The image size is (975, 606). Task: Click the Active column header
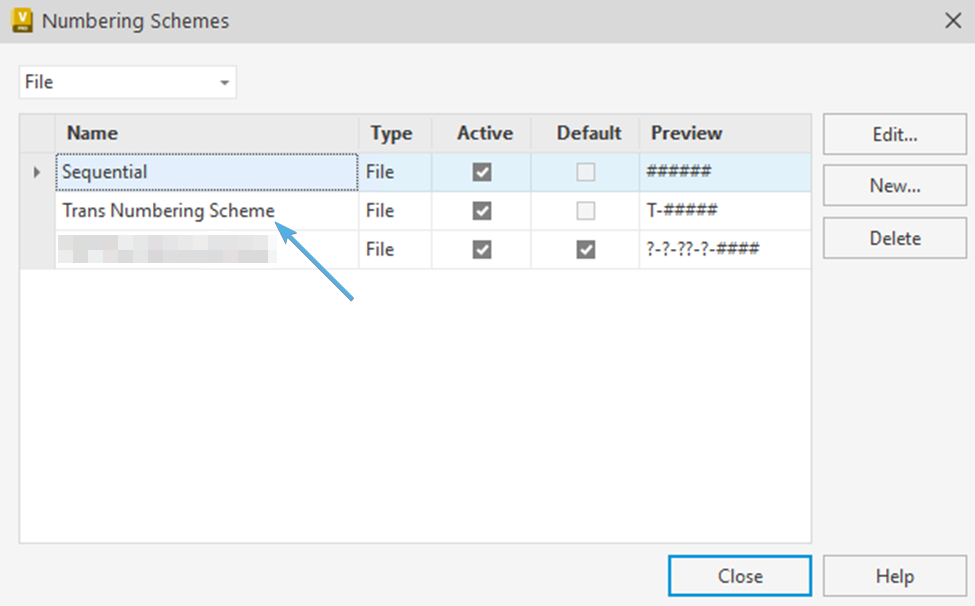pyautogui.click(x=484, y=133)
